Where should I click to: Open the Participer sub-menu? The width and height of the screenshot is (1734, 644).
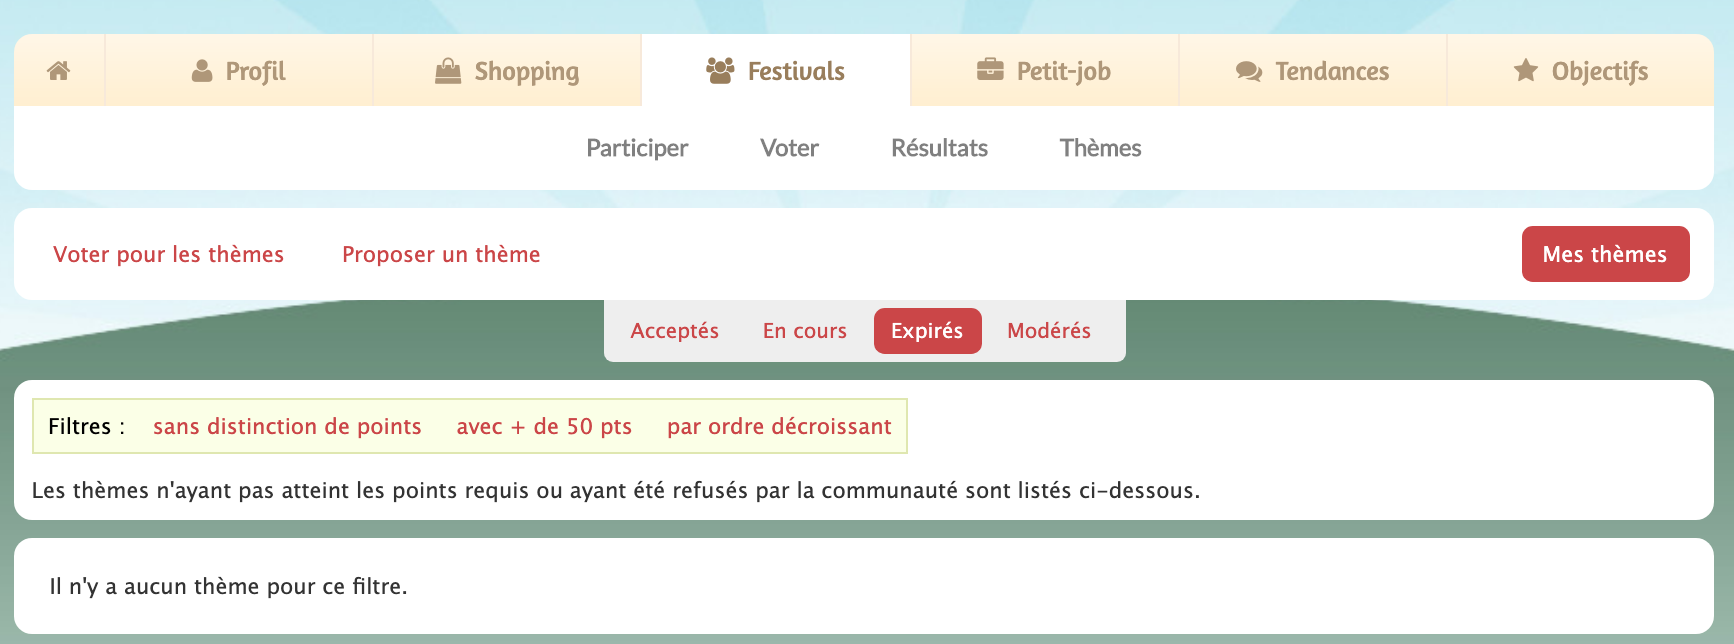[637, 148]
